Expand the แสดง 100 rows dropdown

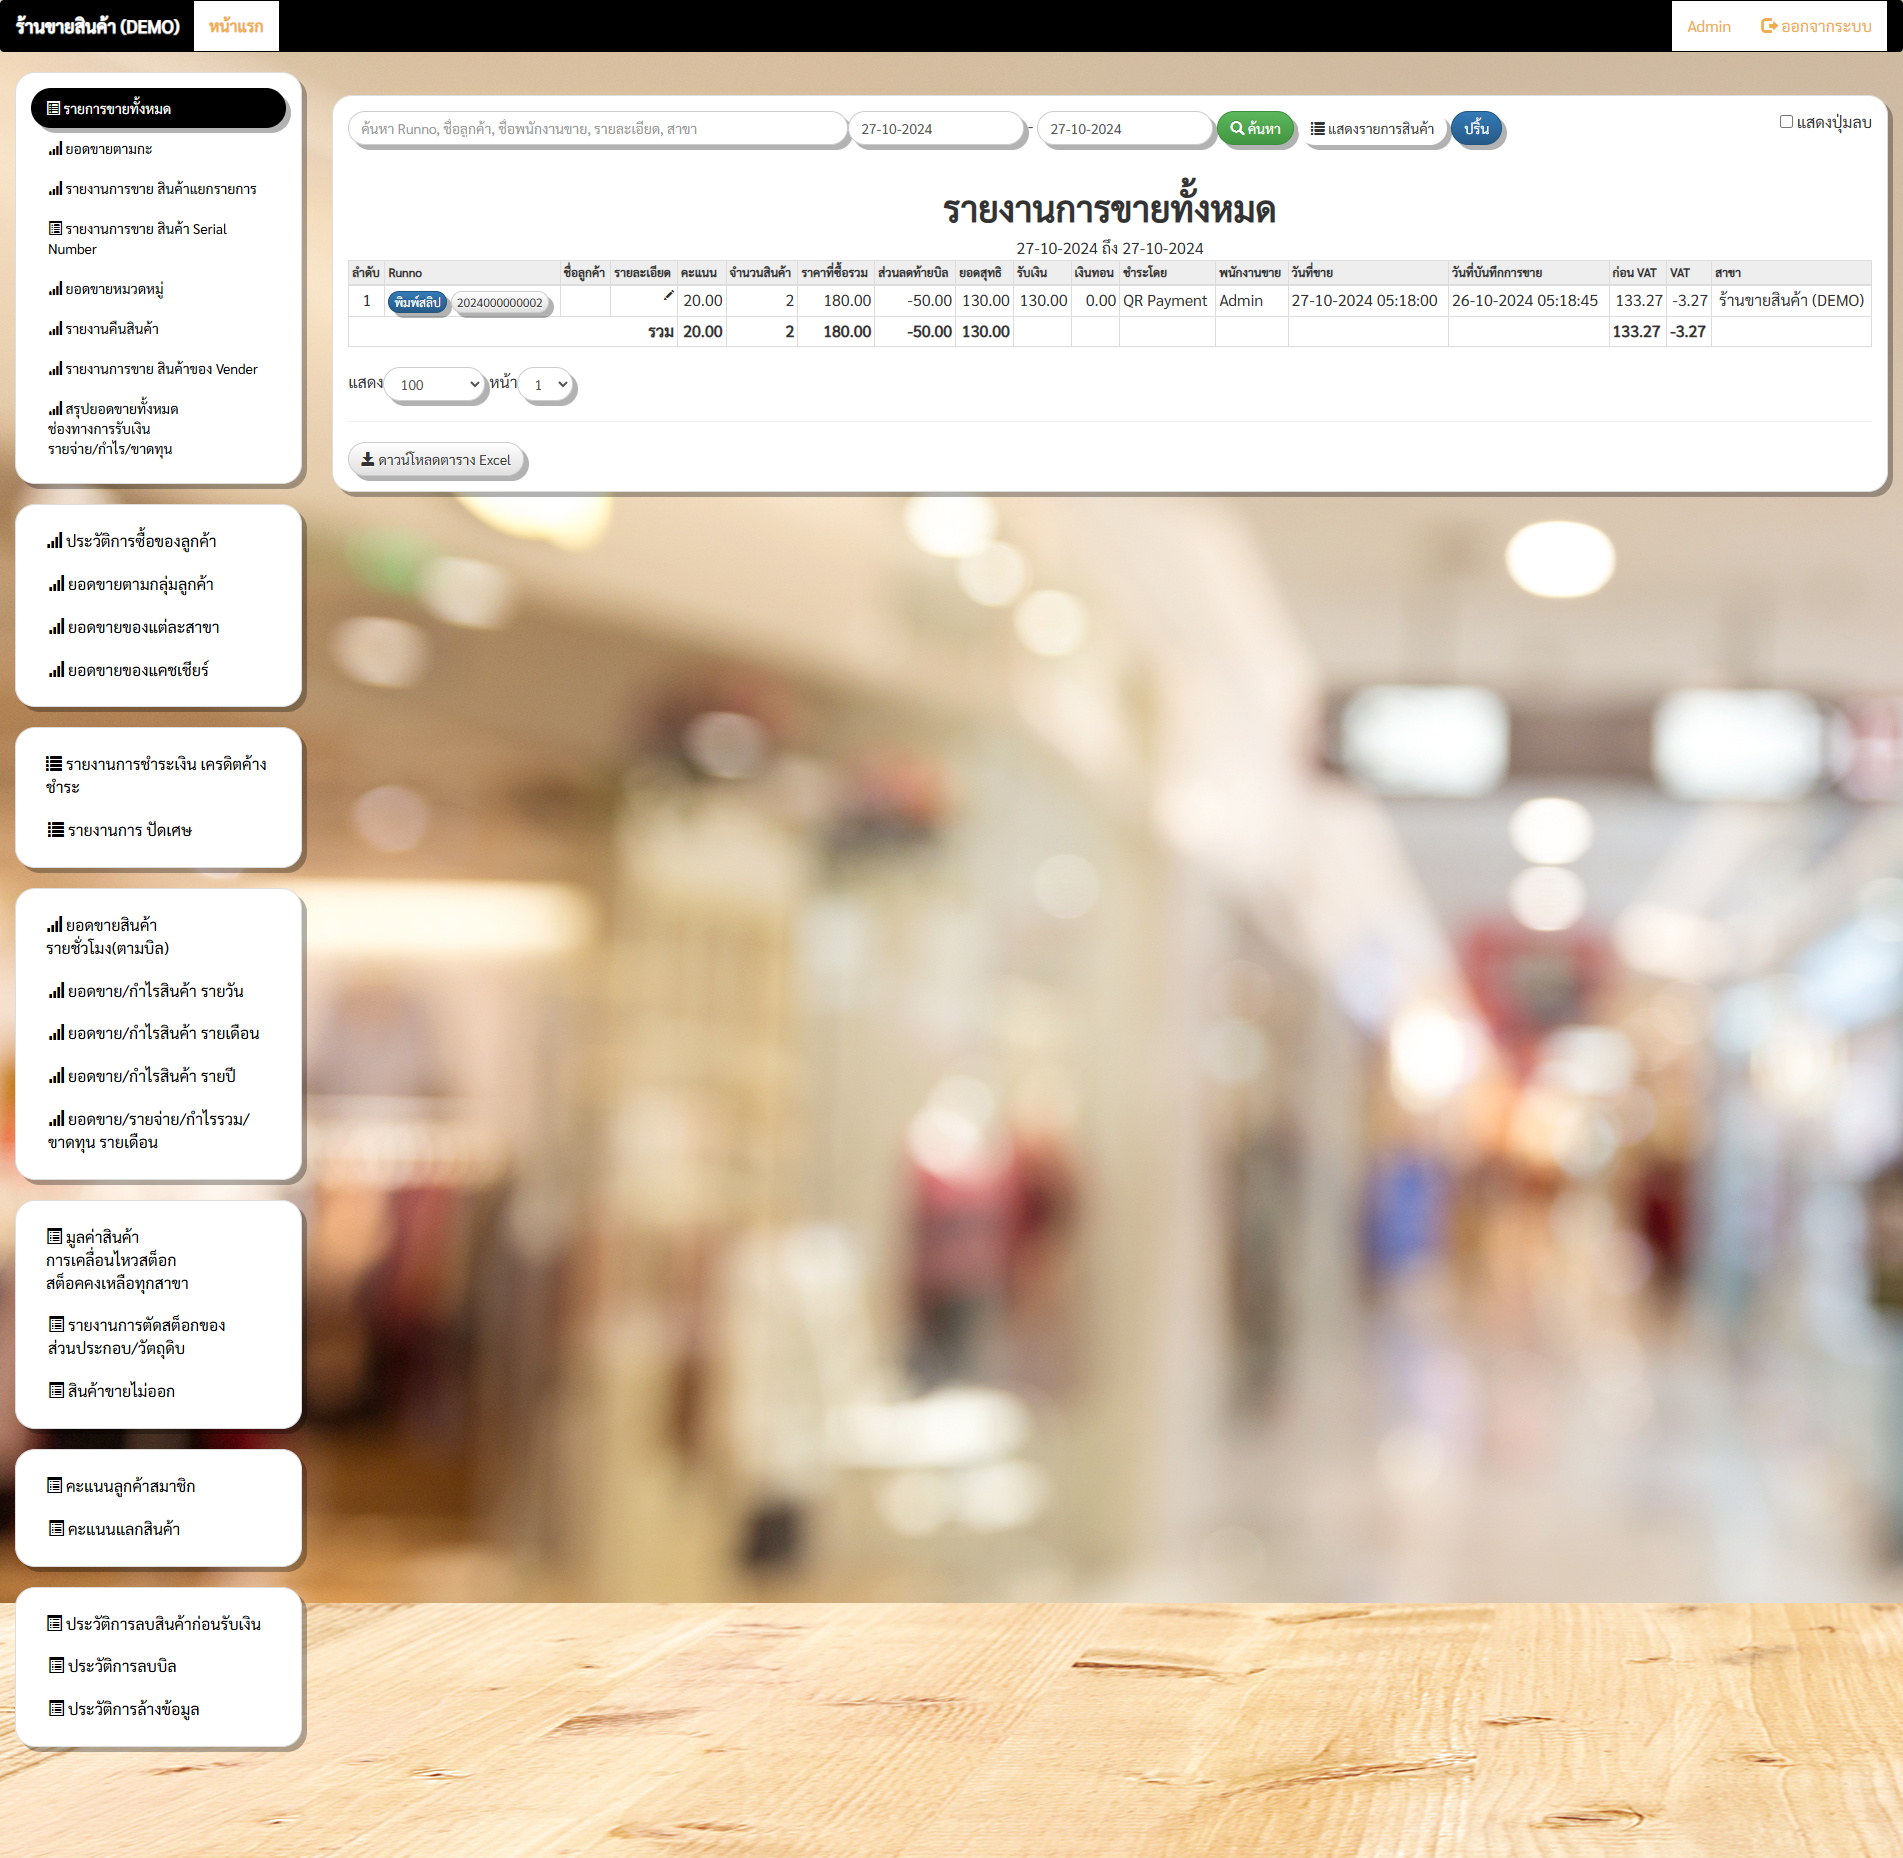click(435, 385)
